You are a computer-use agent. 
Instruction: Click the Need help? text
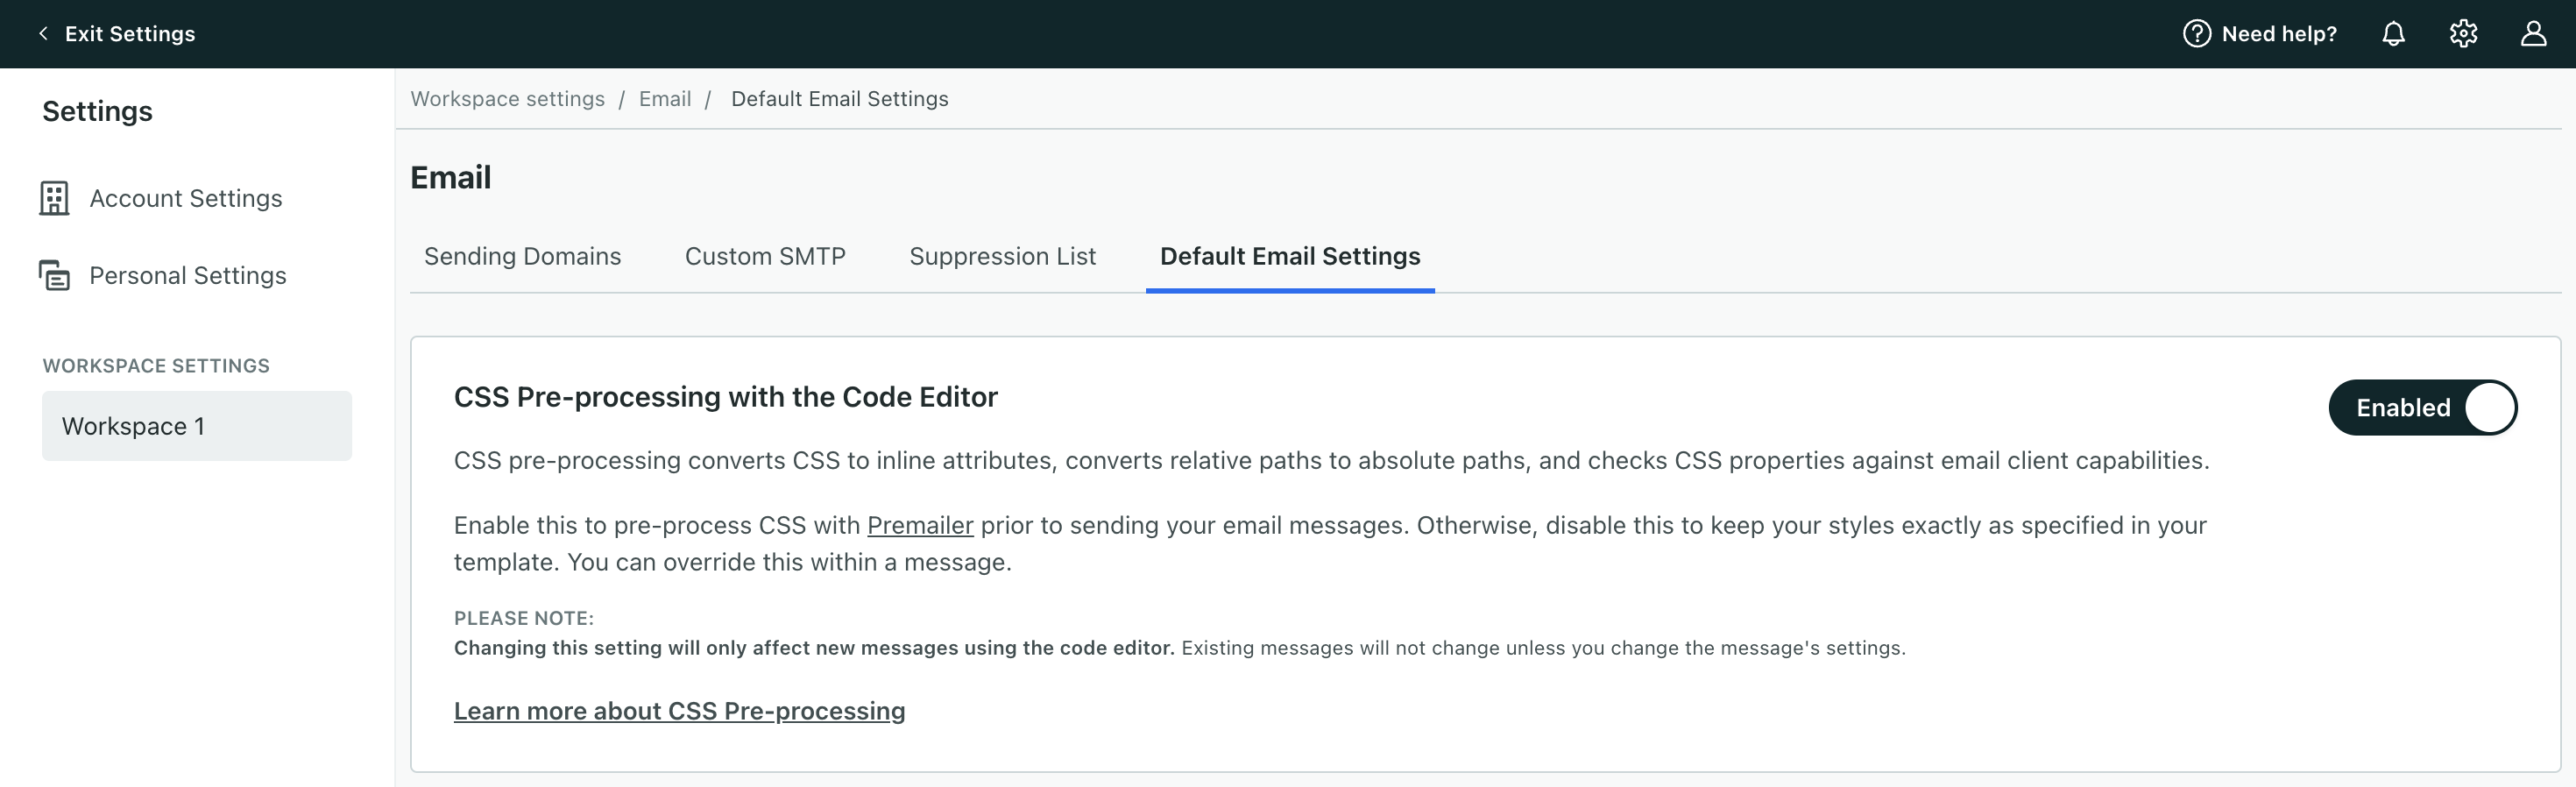tap(2278, 34)
